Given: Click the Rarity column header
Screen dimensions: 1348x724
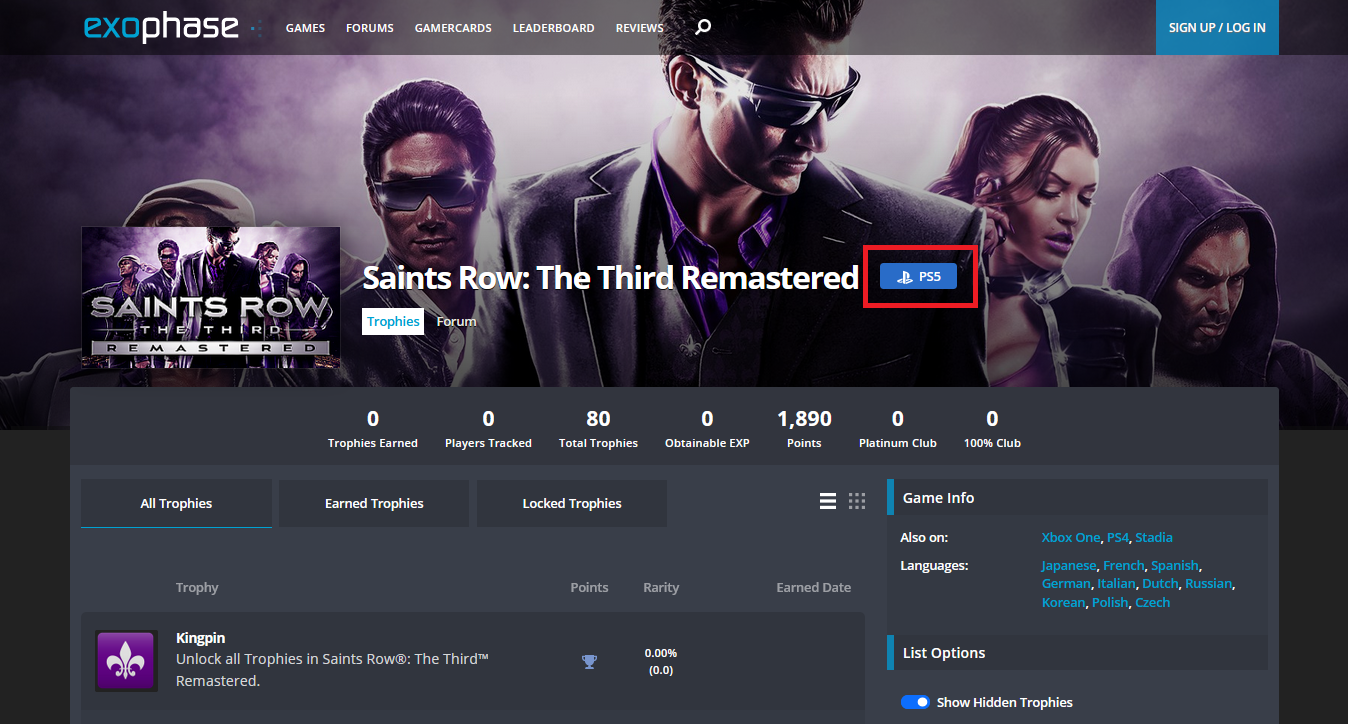Looking at the screenshot, I should [661, 587].
